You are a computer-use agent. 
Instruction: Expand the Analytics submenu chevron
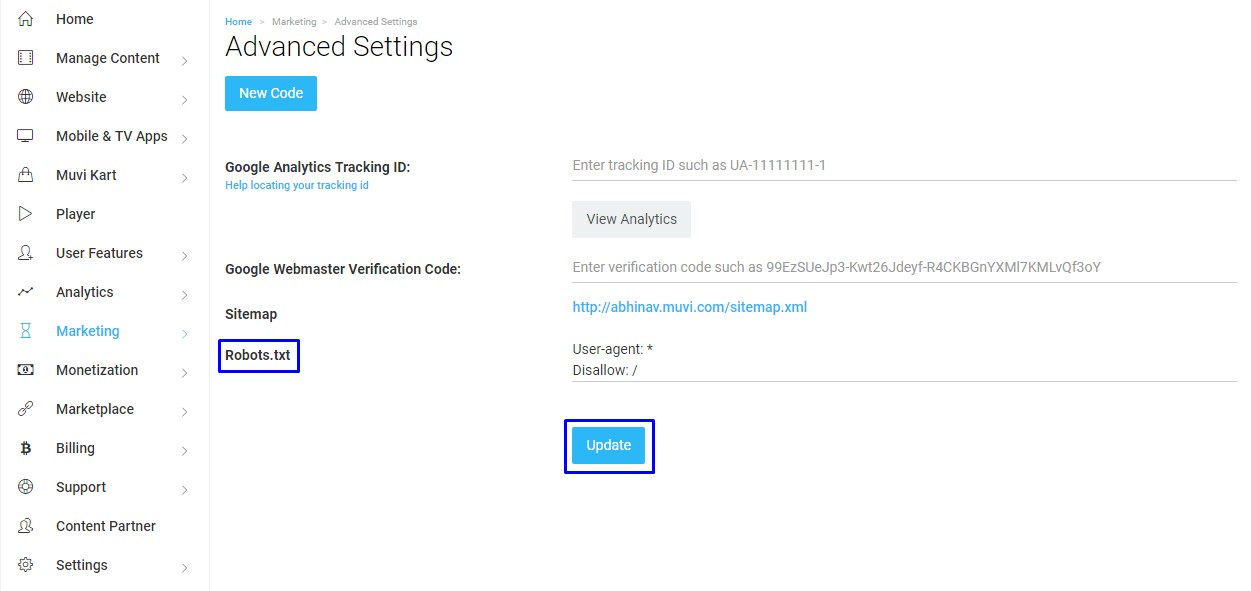point(185,295)
